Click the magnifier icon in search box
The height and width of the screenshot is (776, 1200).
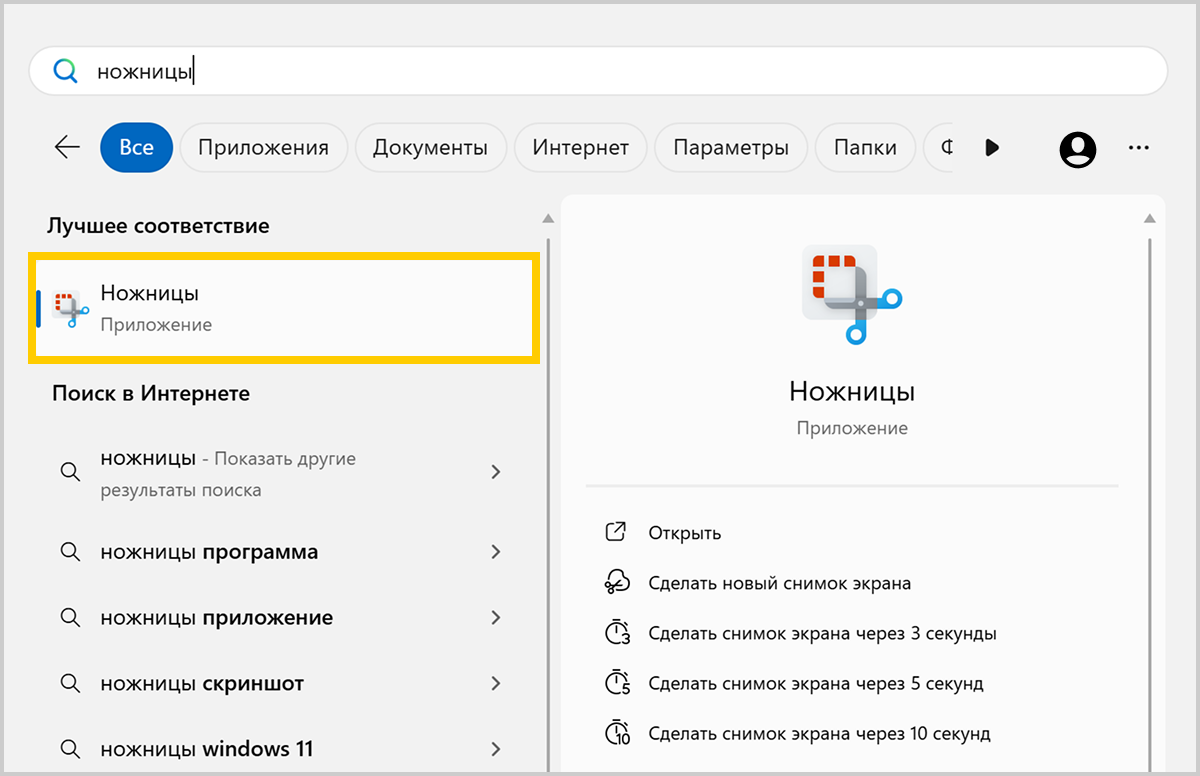tap(65, 72)
